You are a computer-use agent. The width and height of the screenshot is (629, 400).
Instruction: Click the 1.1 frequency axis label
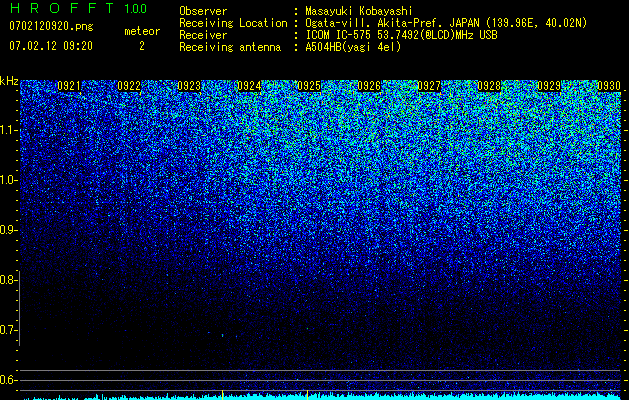pos(9,130)
